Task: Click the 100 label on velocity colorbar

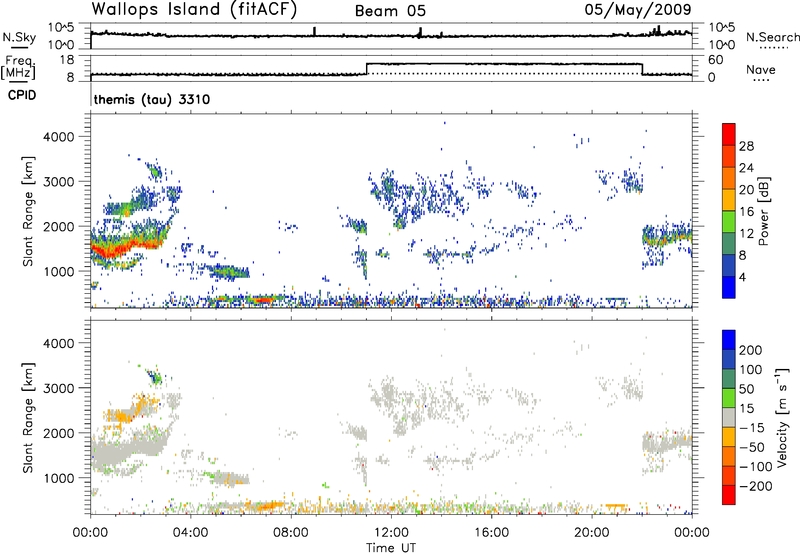Action: coord(751,370)
